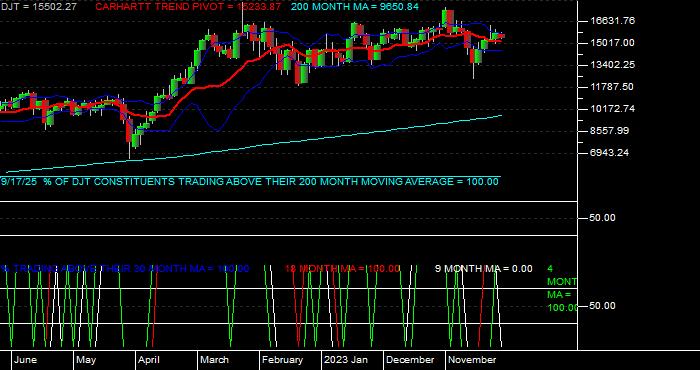This screenshot has height=370, width=700.
Task: Click the DJT = 15502.27 value label
Action: [x=38, y=7]
